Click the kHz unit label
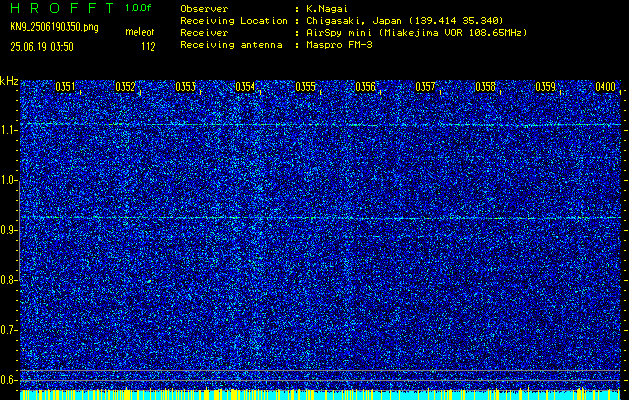The image size is (629, 400). (9, 81)
